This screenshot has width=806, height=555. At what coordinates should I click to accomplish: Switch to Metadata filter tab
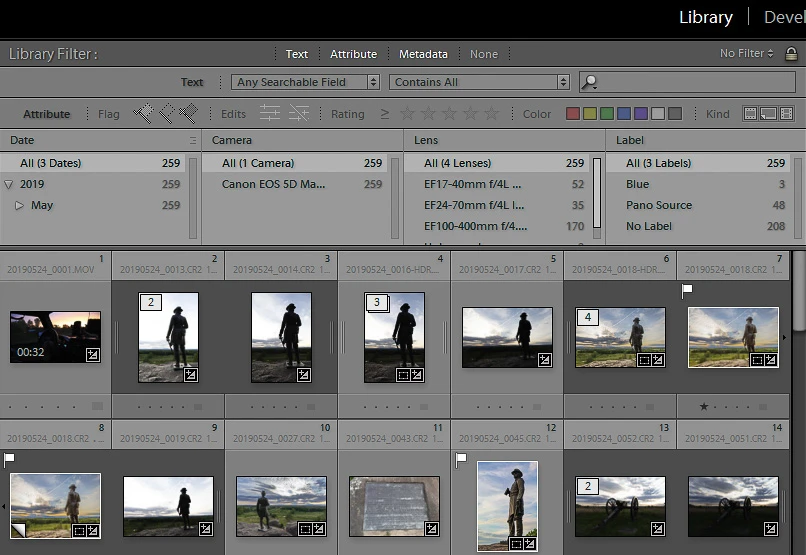(423, 54)
